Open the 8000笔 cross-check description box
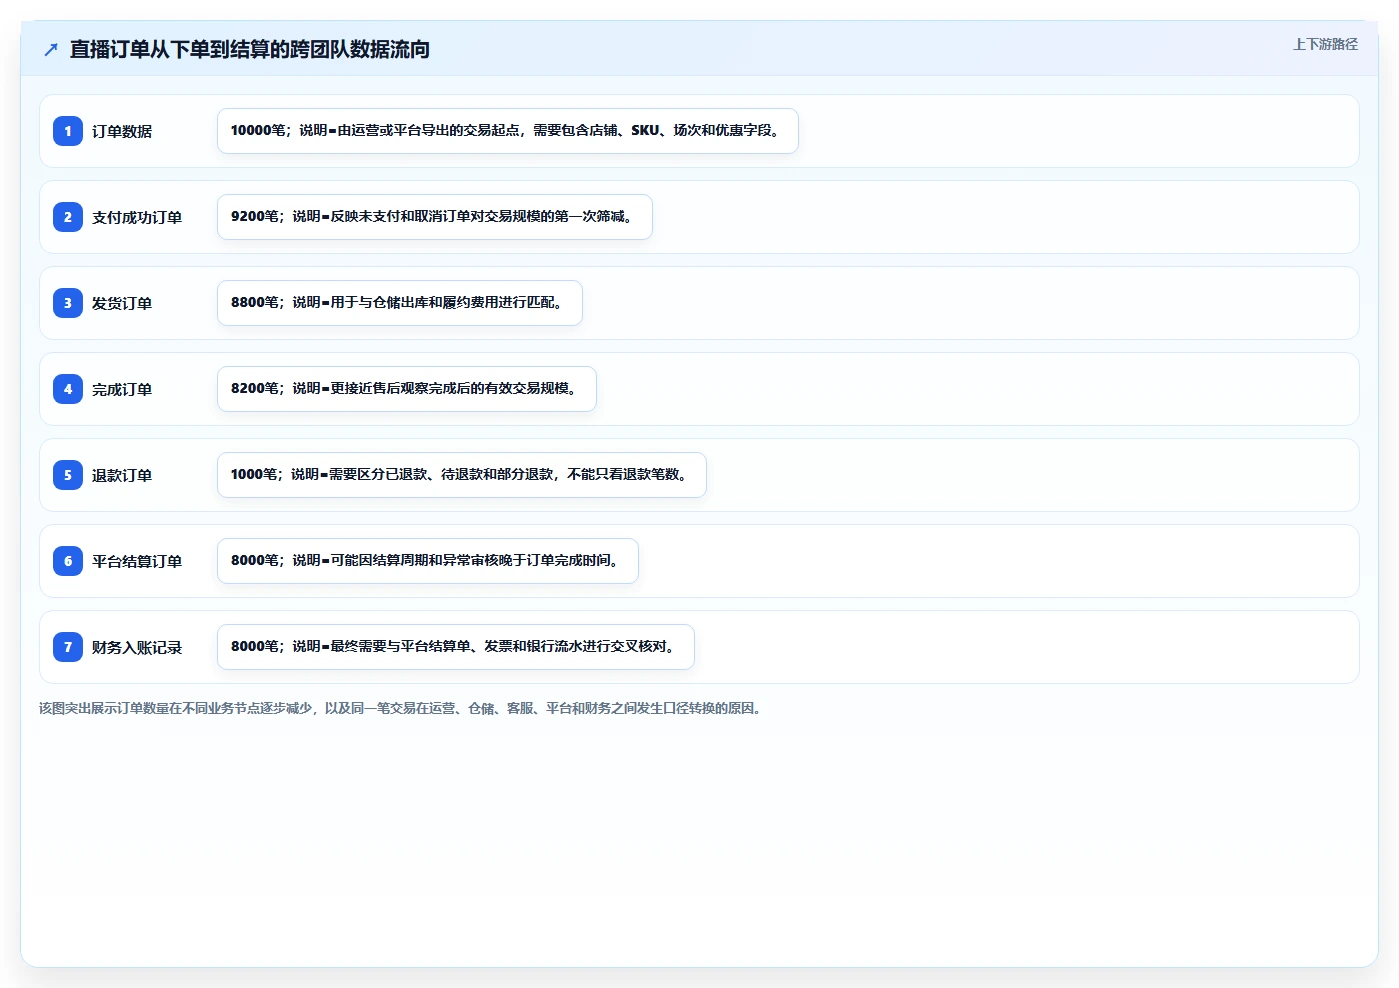This screenshot has width=1399, height=988. tap(456, 647)
